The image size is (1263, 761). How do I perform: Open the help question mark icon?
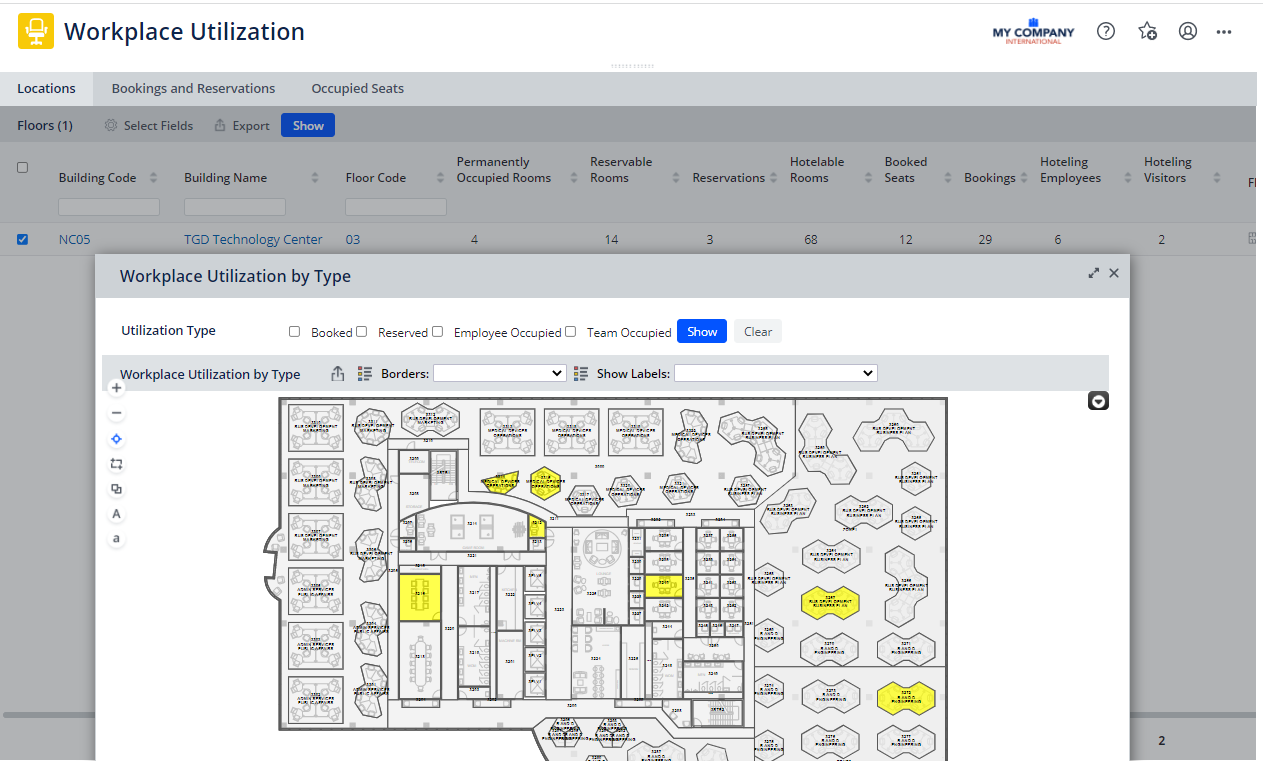pos(1106,31)
